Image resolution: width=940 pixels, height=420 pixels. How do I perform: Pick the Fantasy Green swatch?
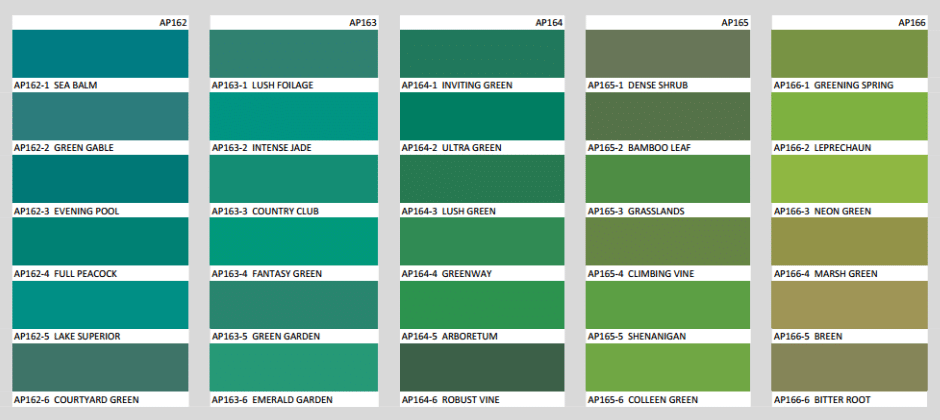293,242
